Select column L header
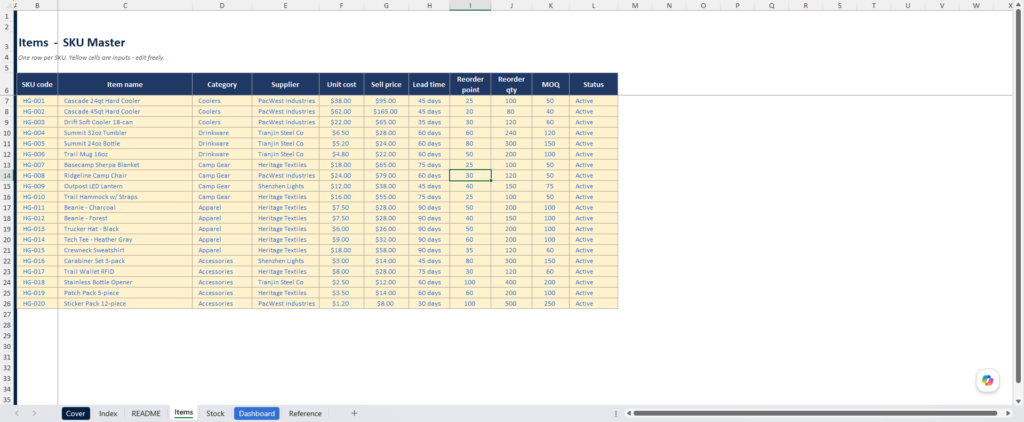The image size is (1024, 422). click(593, 5)
